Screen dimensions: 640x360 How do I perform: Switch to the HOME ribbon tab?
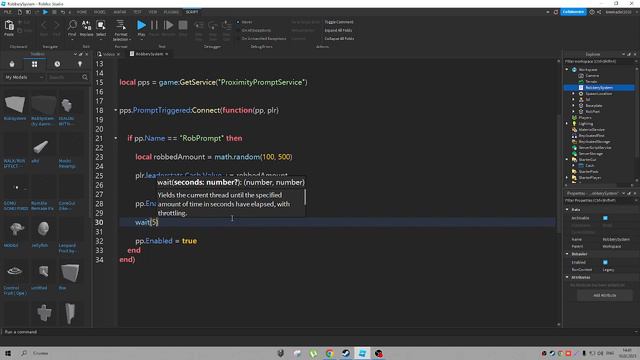click(82, 12)
